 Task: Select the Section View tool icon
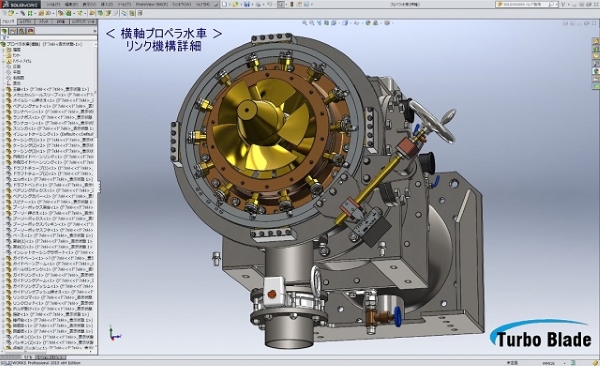326,23
